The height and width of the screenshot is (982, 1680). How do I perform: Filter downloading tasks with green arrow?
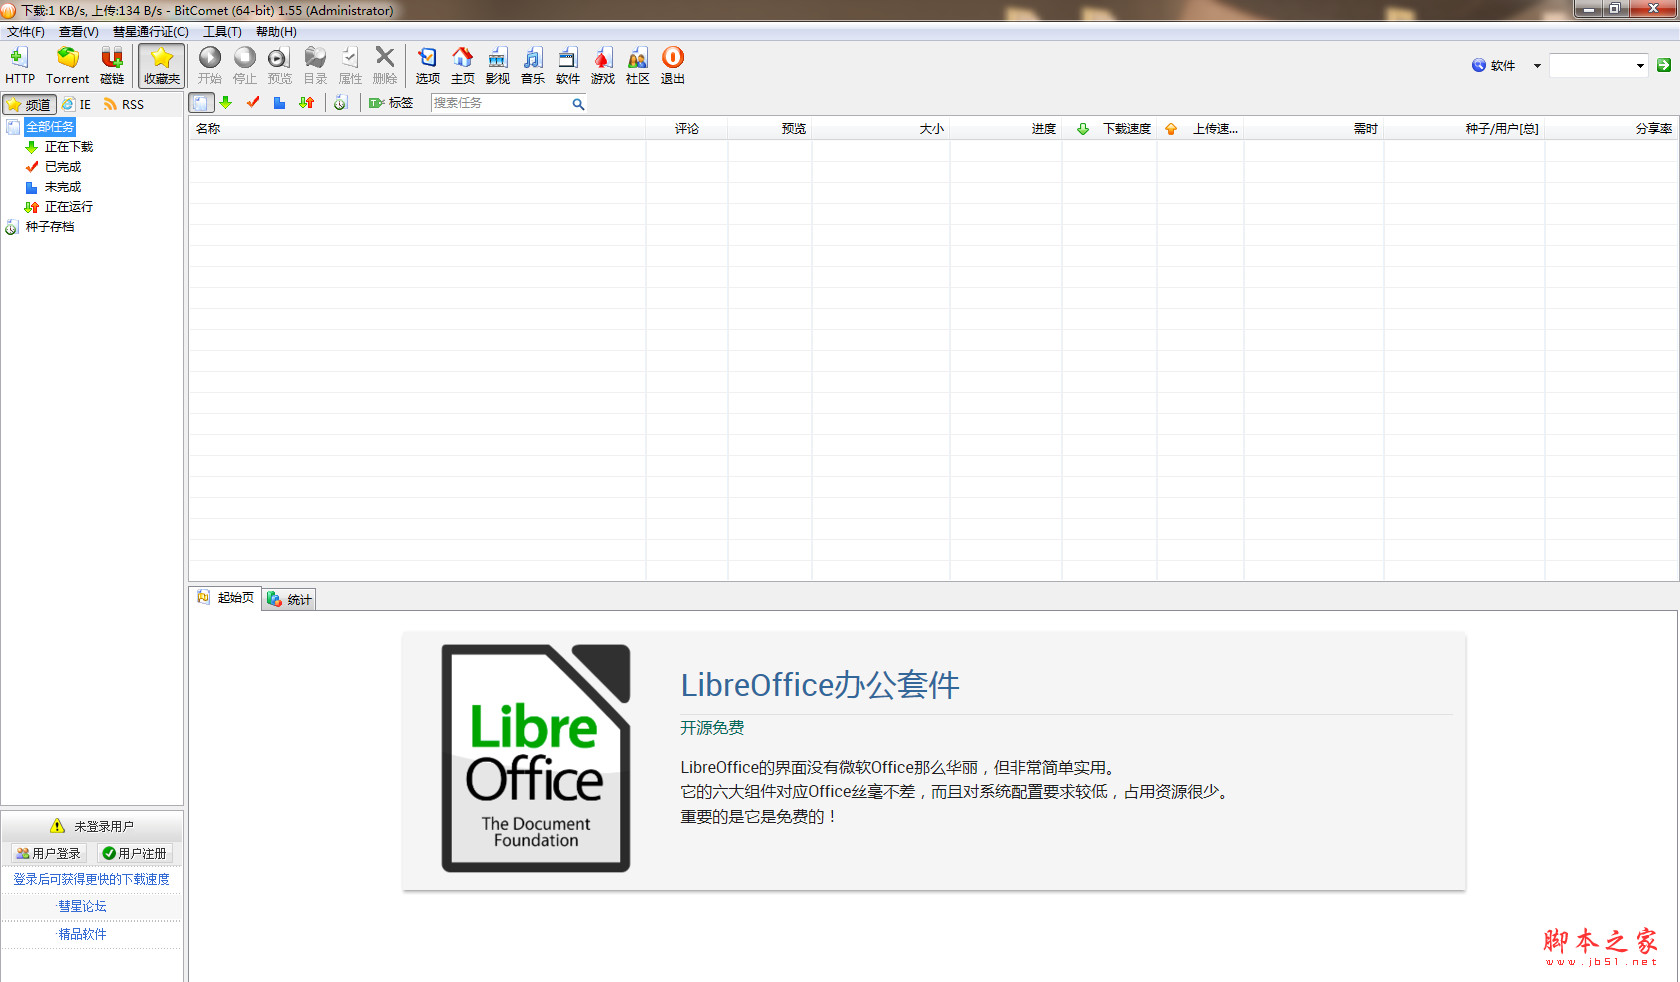[x=226, y=103]
